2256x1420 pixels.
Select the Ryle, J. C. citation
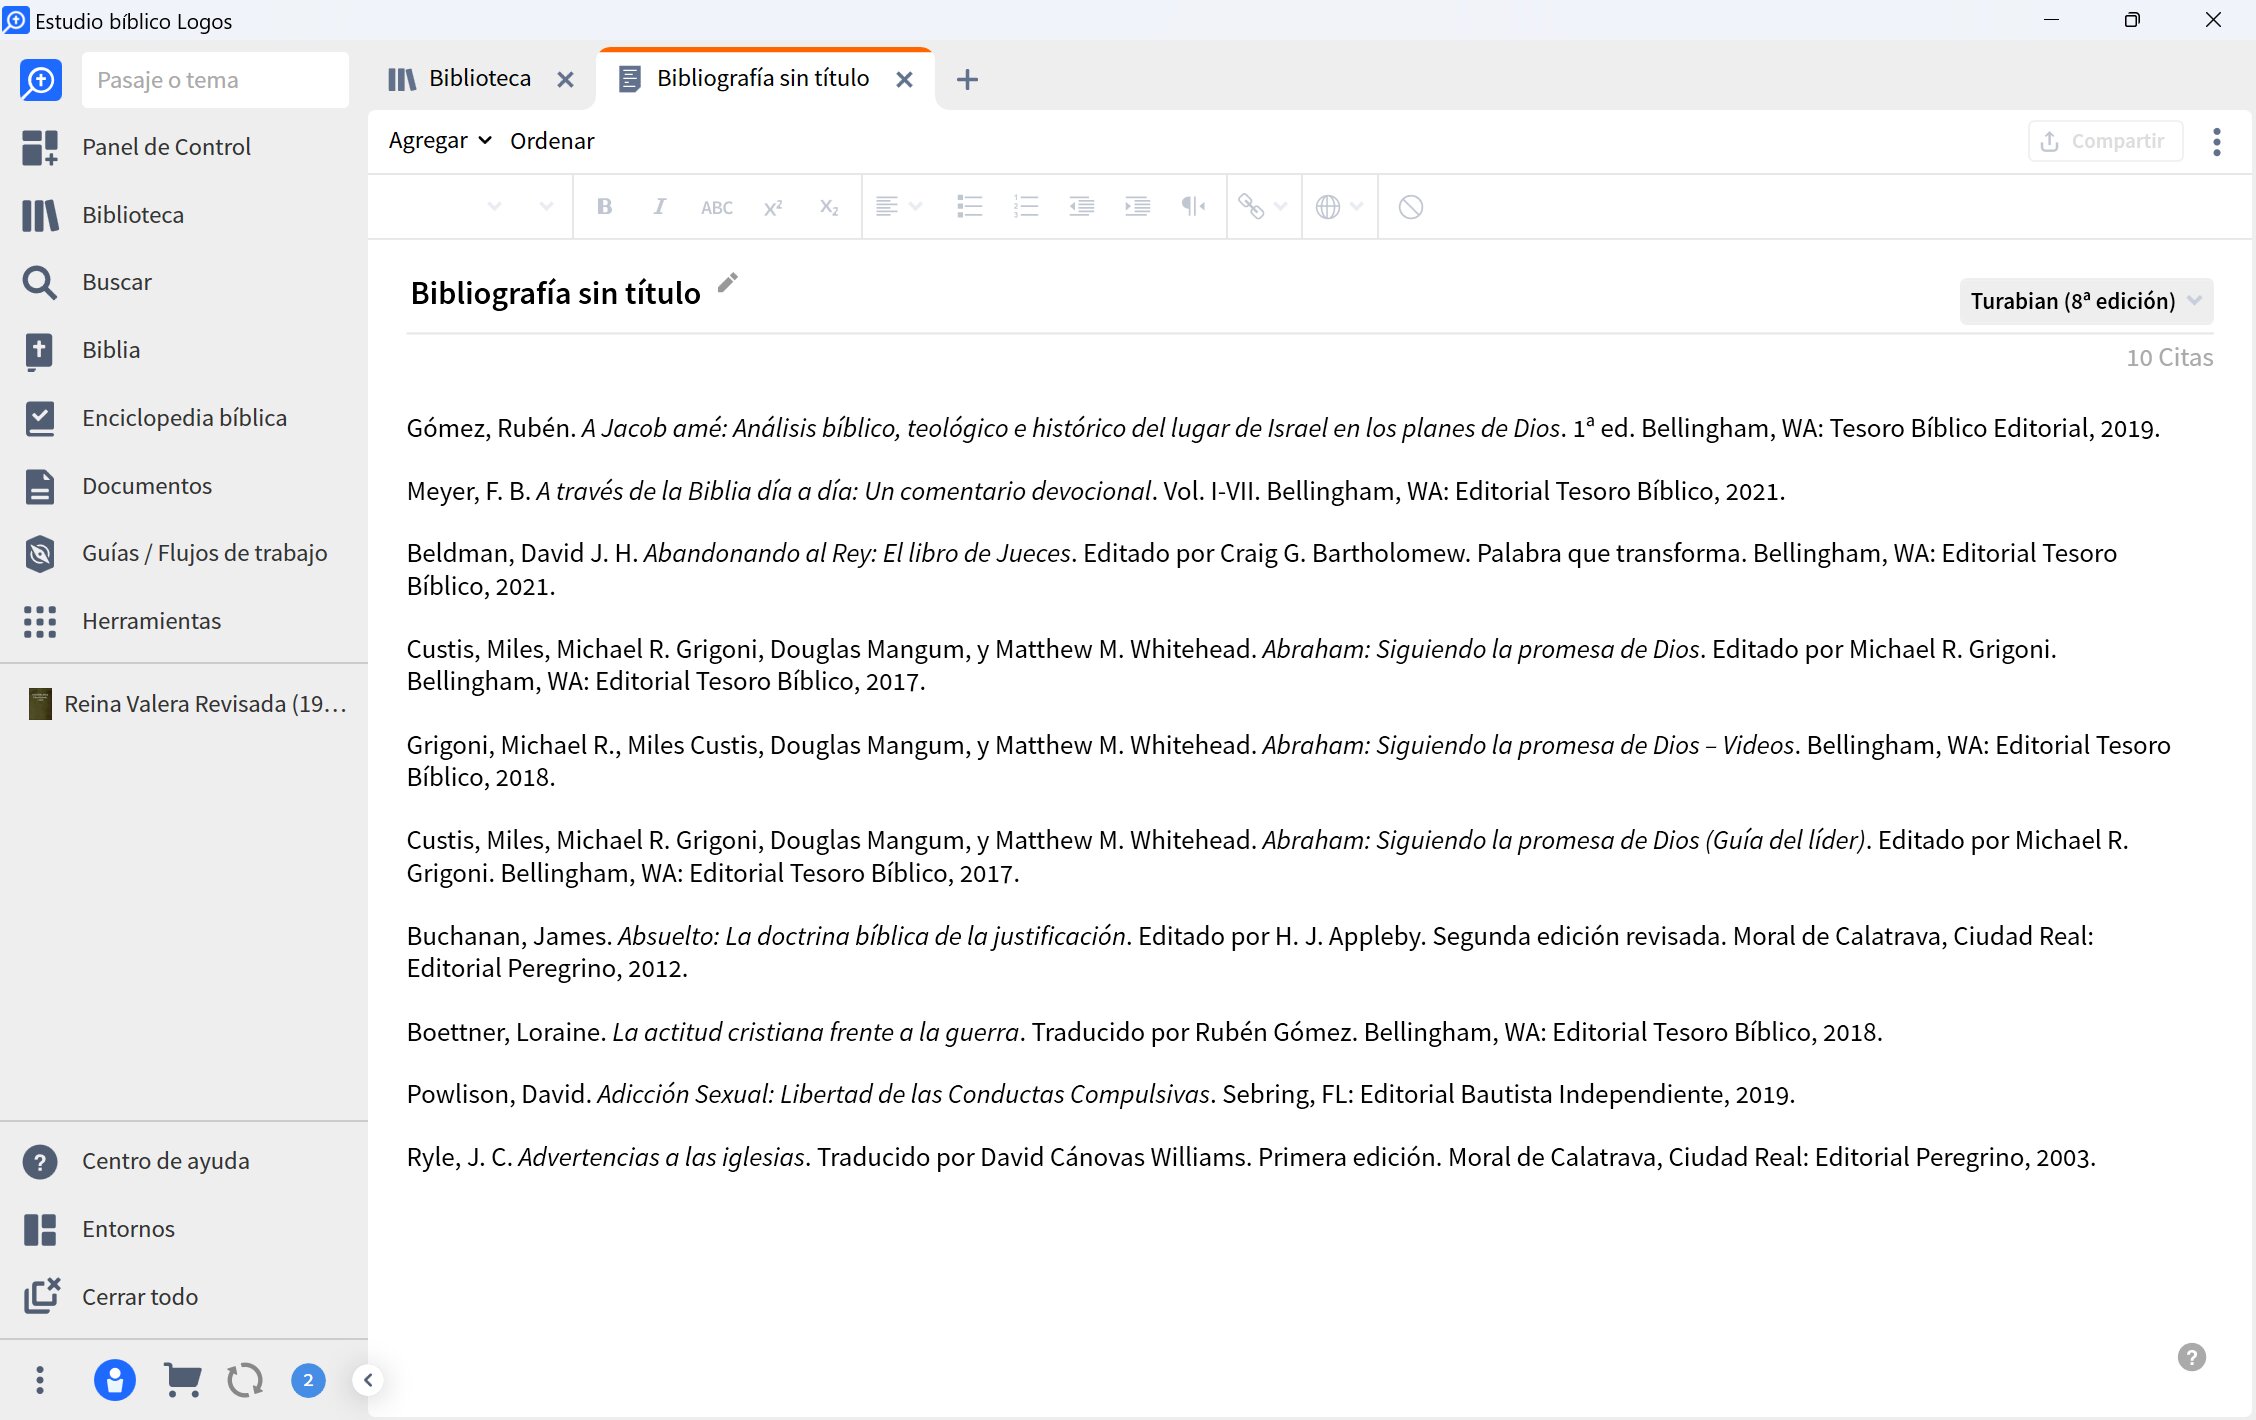(x=1251, y=1157)
